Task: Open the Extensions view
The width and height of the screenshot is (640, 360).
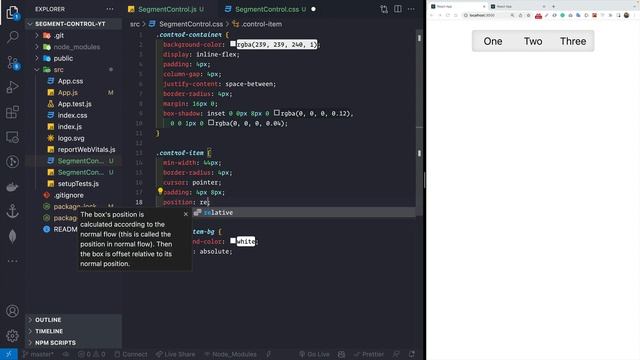Action: pyautogui.click(x=13, y=112)
